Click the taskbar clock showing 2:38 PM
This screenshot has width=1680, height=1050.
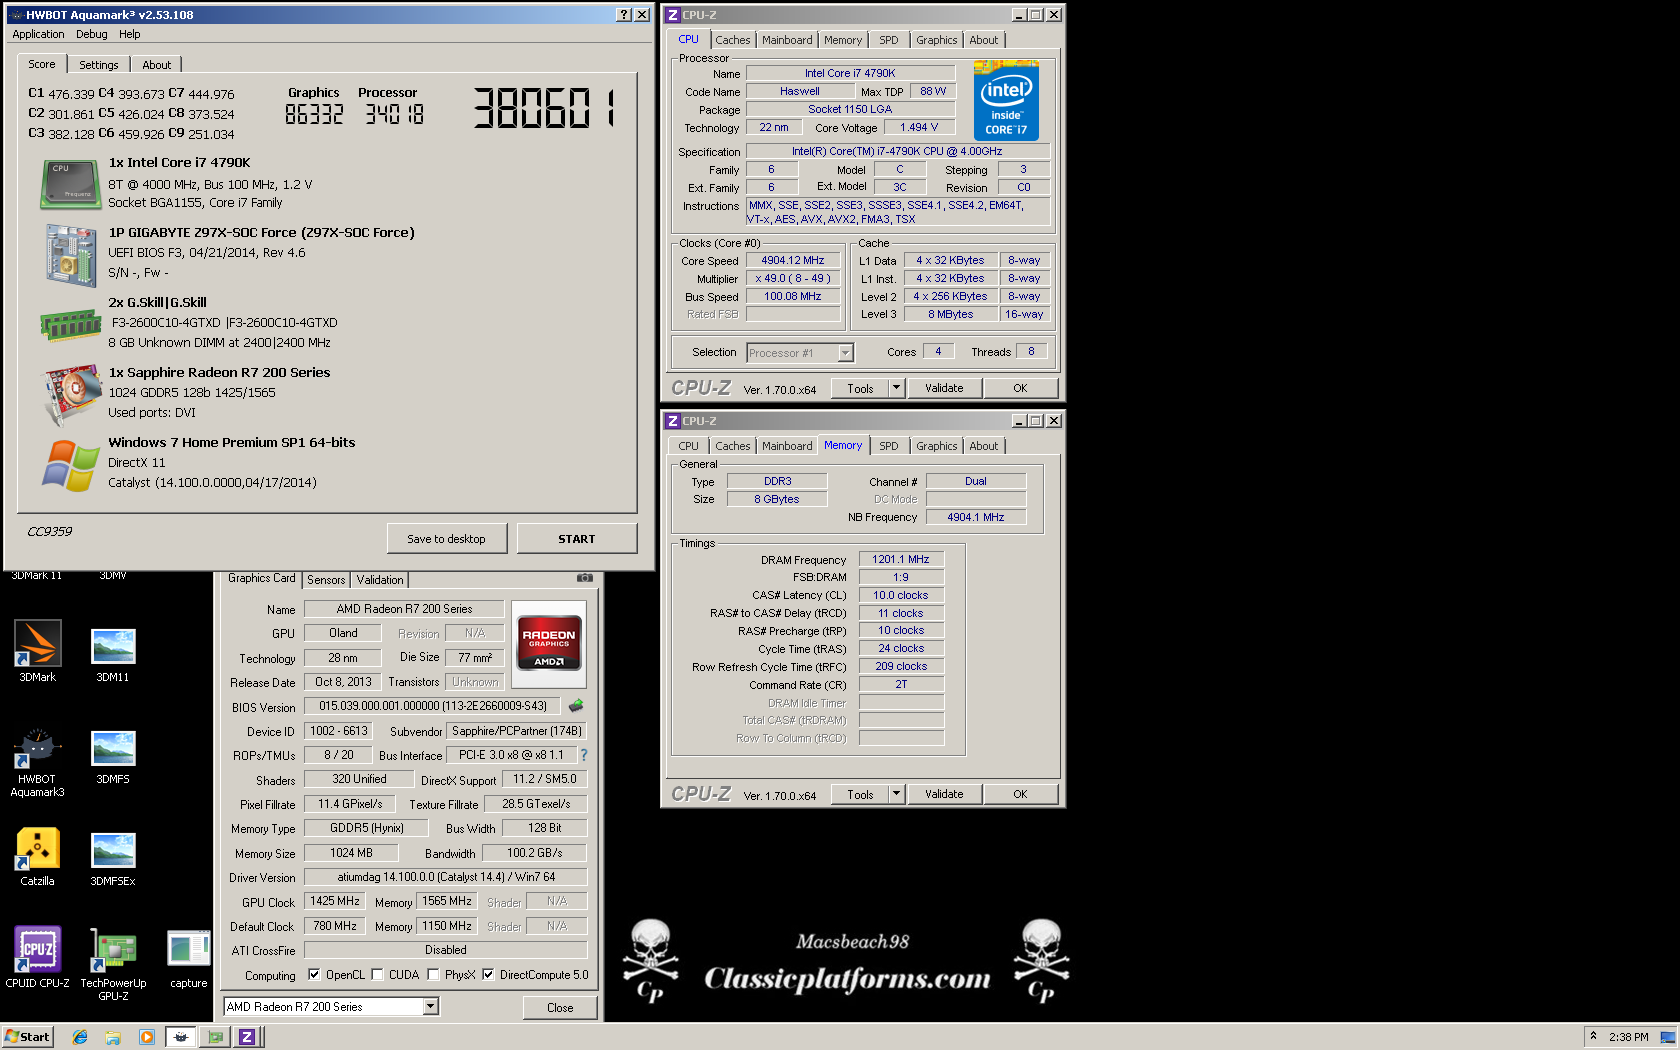click(x=1629, y=1037)
